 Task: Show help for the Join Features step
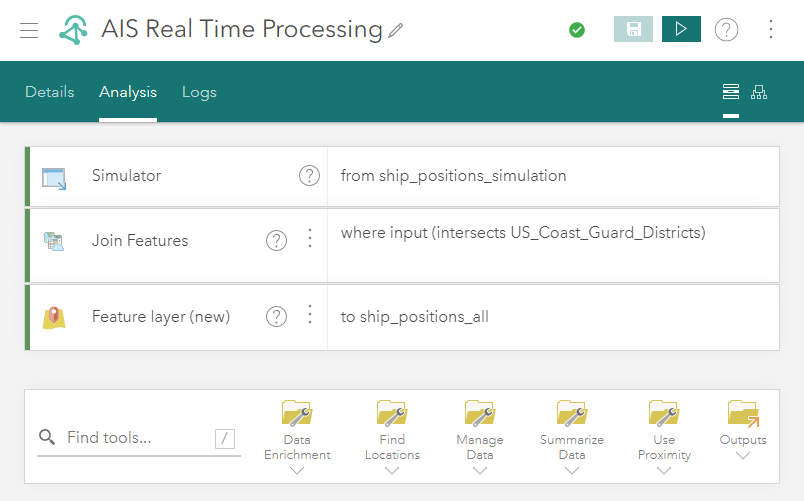276,240
